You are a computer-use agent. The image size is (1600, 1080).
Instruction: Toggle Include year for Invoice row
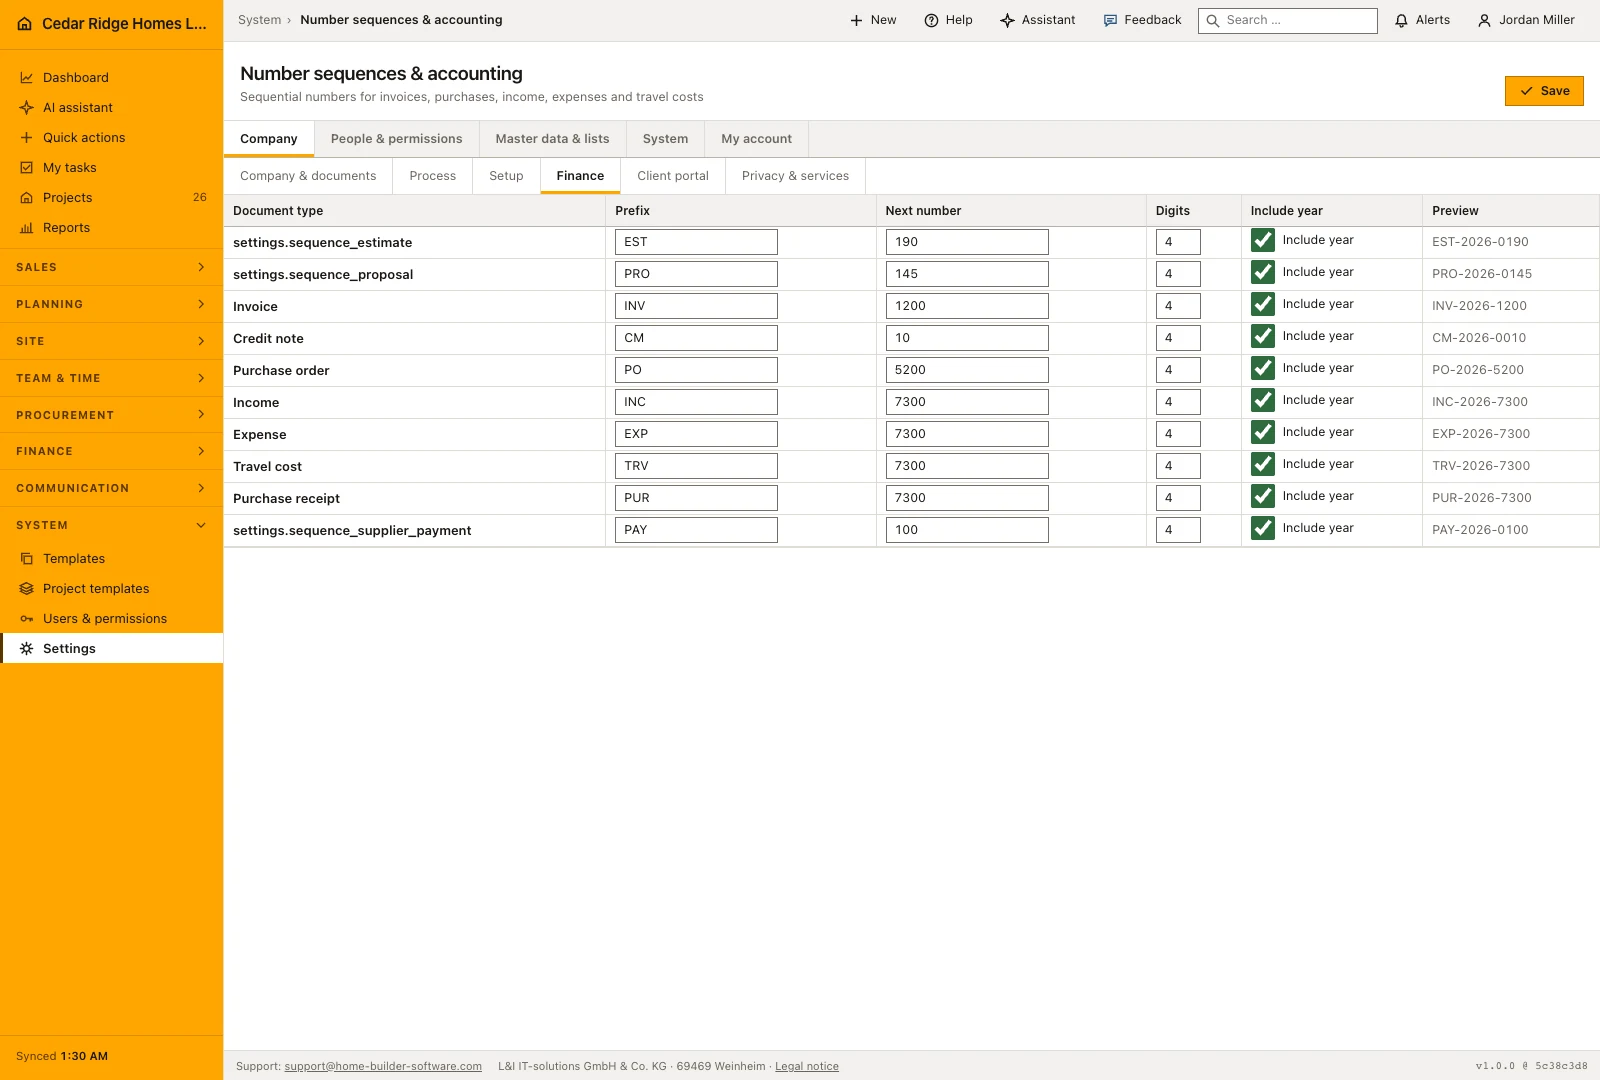pyautogui.click(x=1263, y=304)
